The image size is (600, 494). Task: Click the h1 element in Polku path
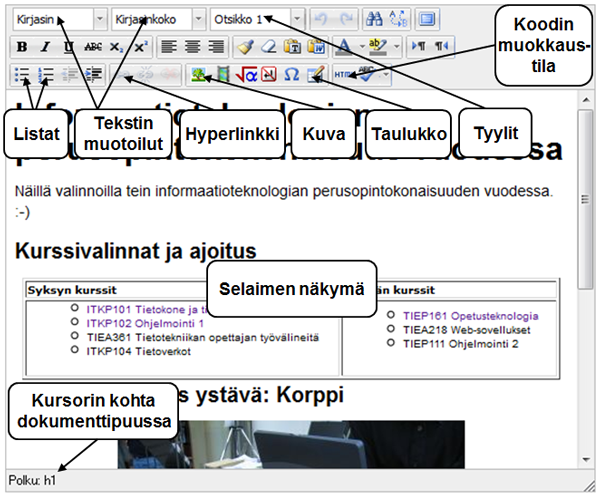[x=50, y=480]
